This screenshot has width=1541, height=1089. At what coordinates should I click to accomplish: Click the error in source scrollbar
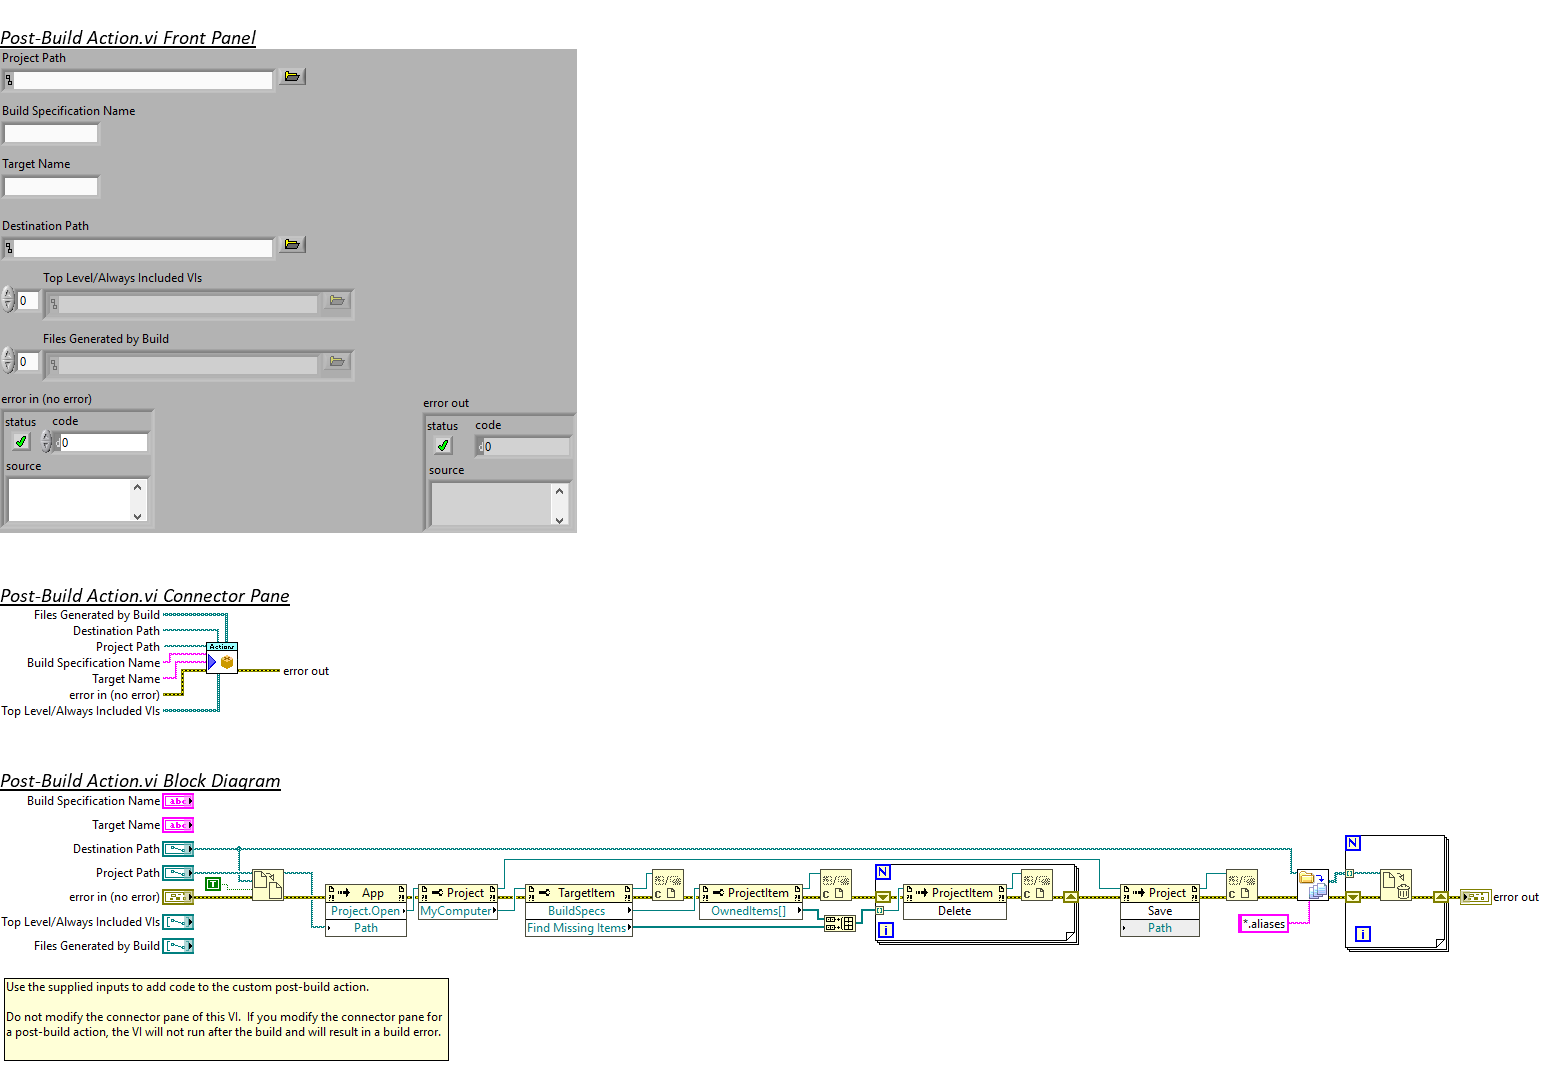pos(138,500)
